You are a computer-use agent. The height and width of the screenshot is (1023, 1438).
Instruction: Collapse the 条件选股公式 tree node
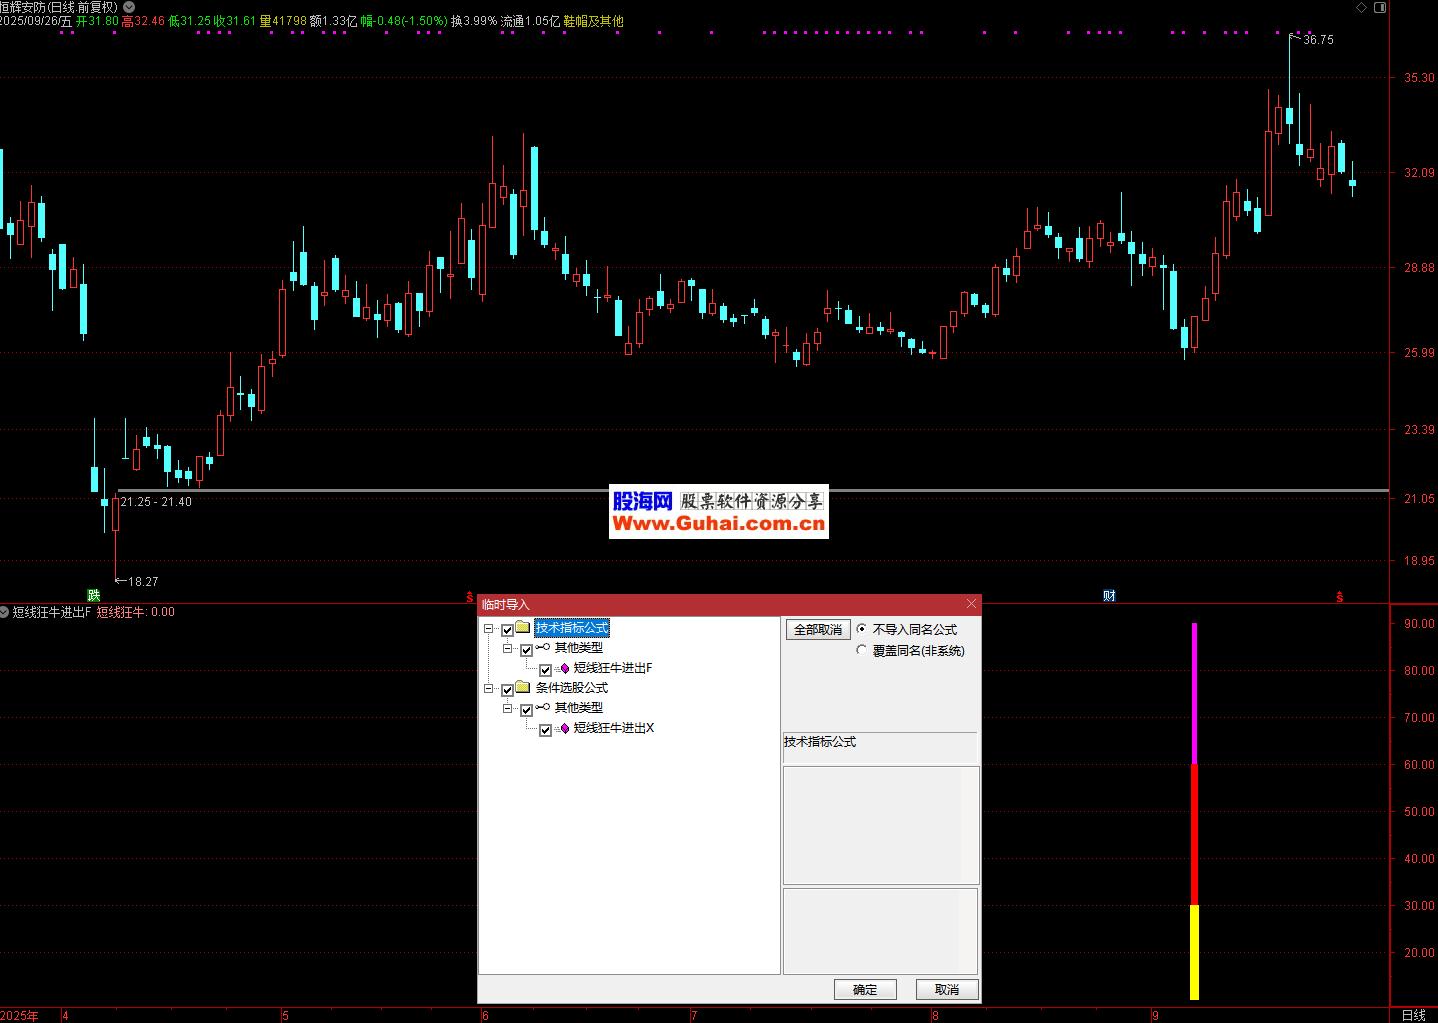point(489,689)
